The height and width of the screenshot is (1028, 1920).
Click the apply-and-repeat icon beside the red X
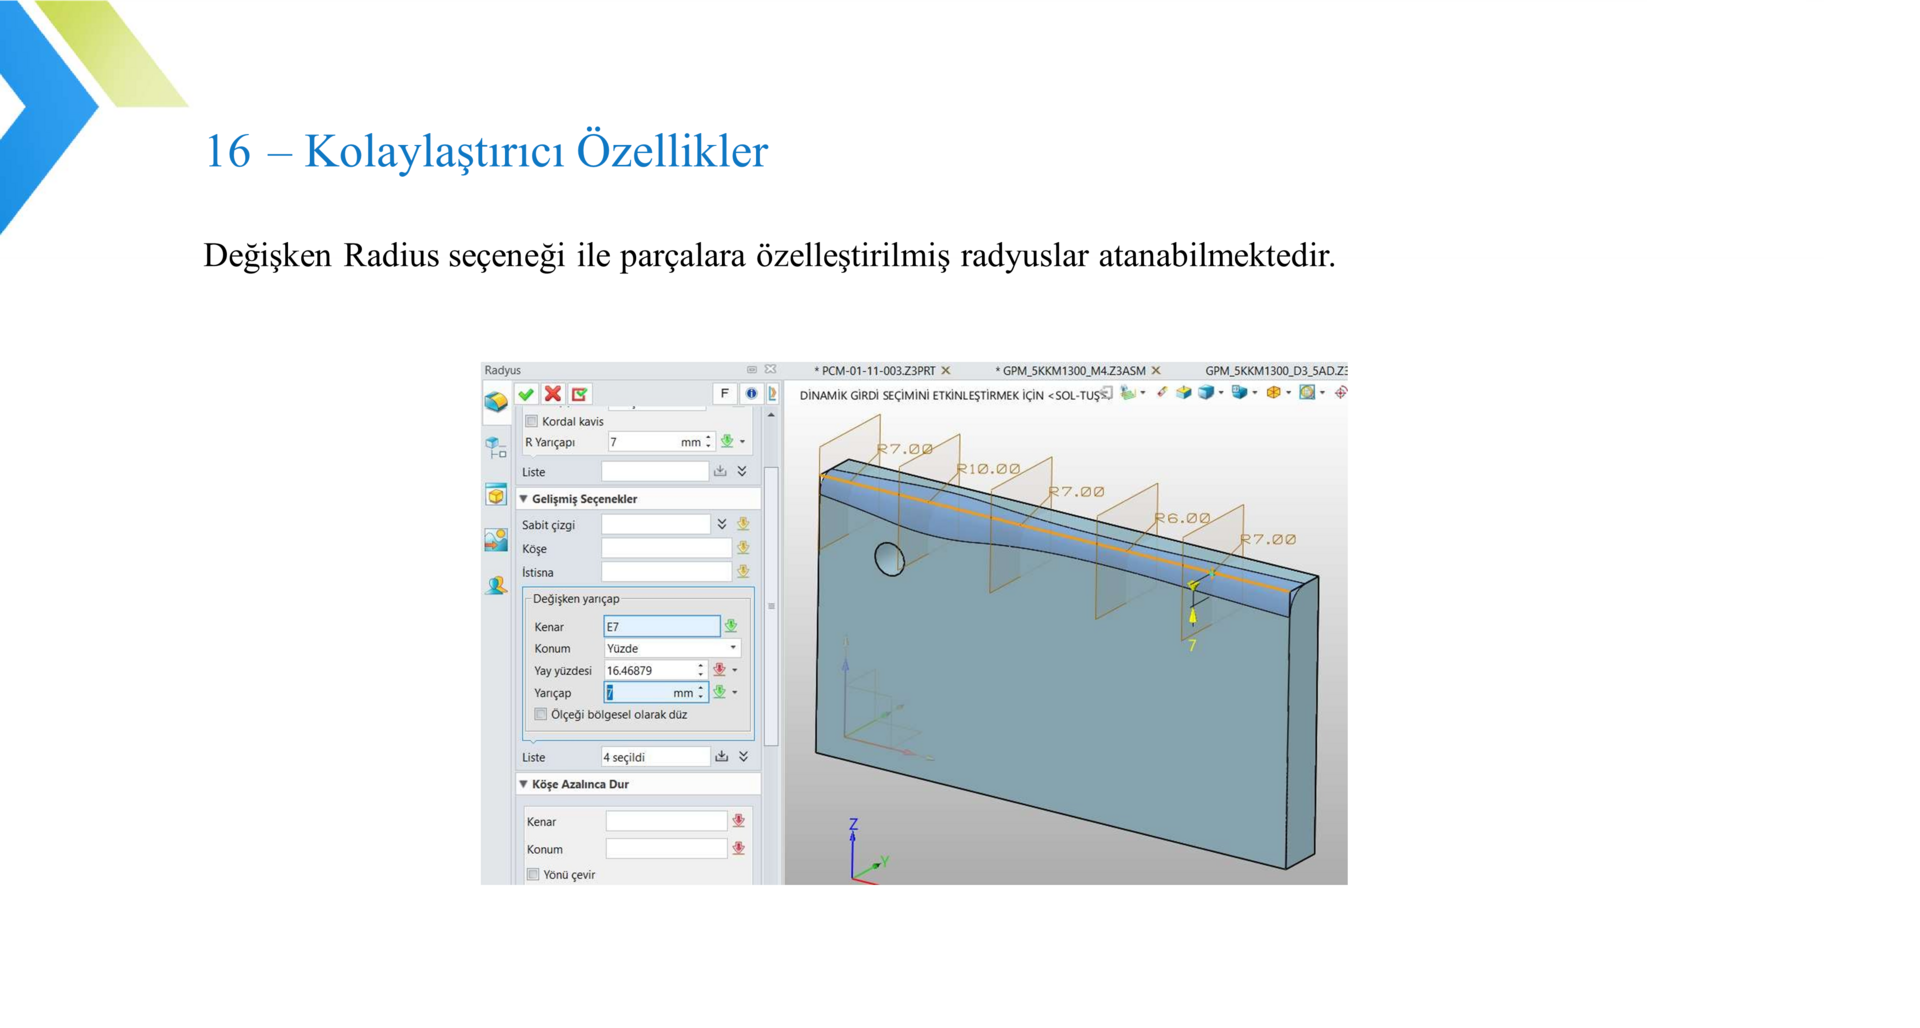[579, 394]
